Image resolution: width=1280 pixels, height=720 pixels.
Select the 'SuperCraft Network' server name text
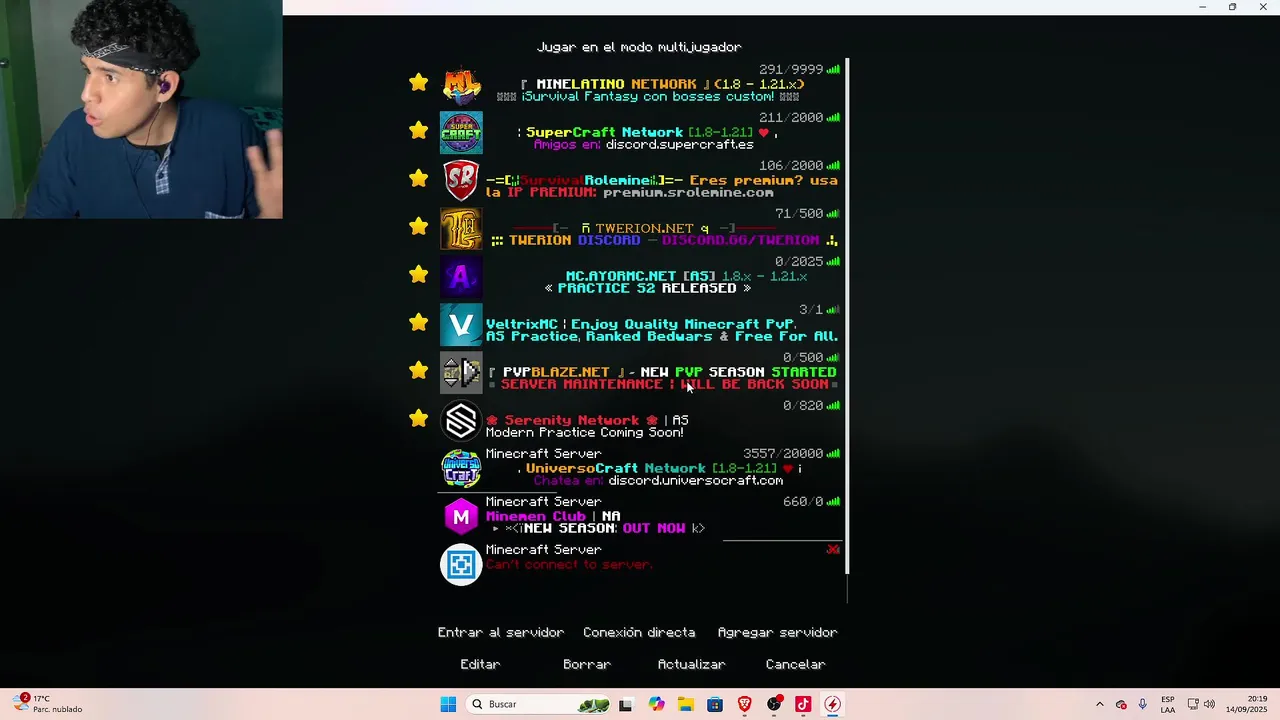click(604, 132)
